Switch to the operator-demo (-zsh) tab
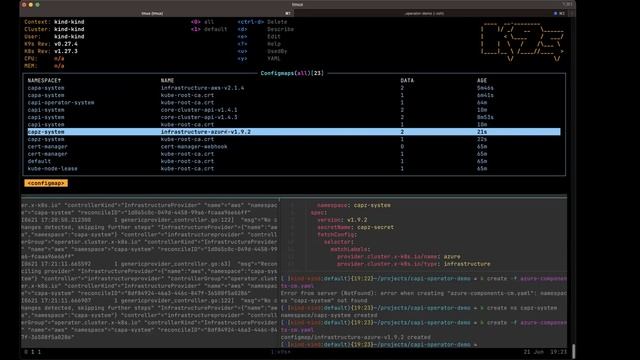Viewport: 640px width, 360px height. click(x=424, y=13)
